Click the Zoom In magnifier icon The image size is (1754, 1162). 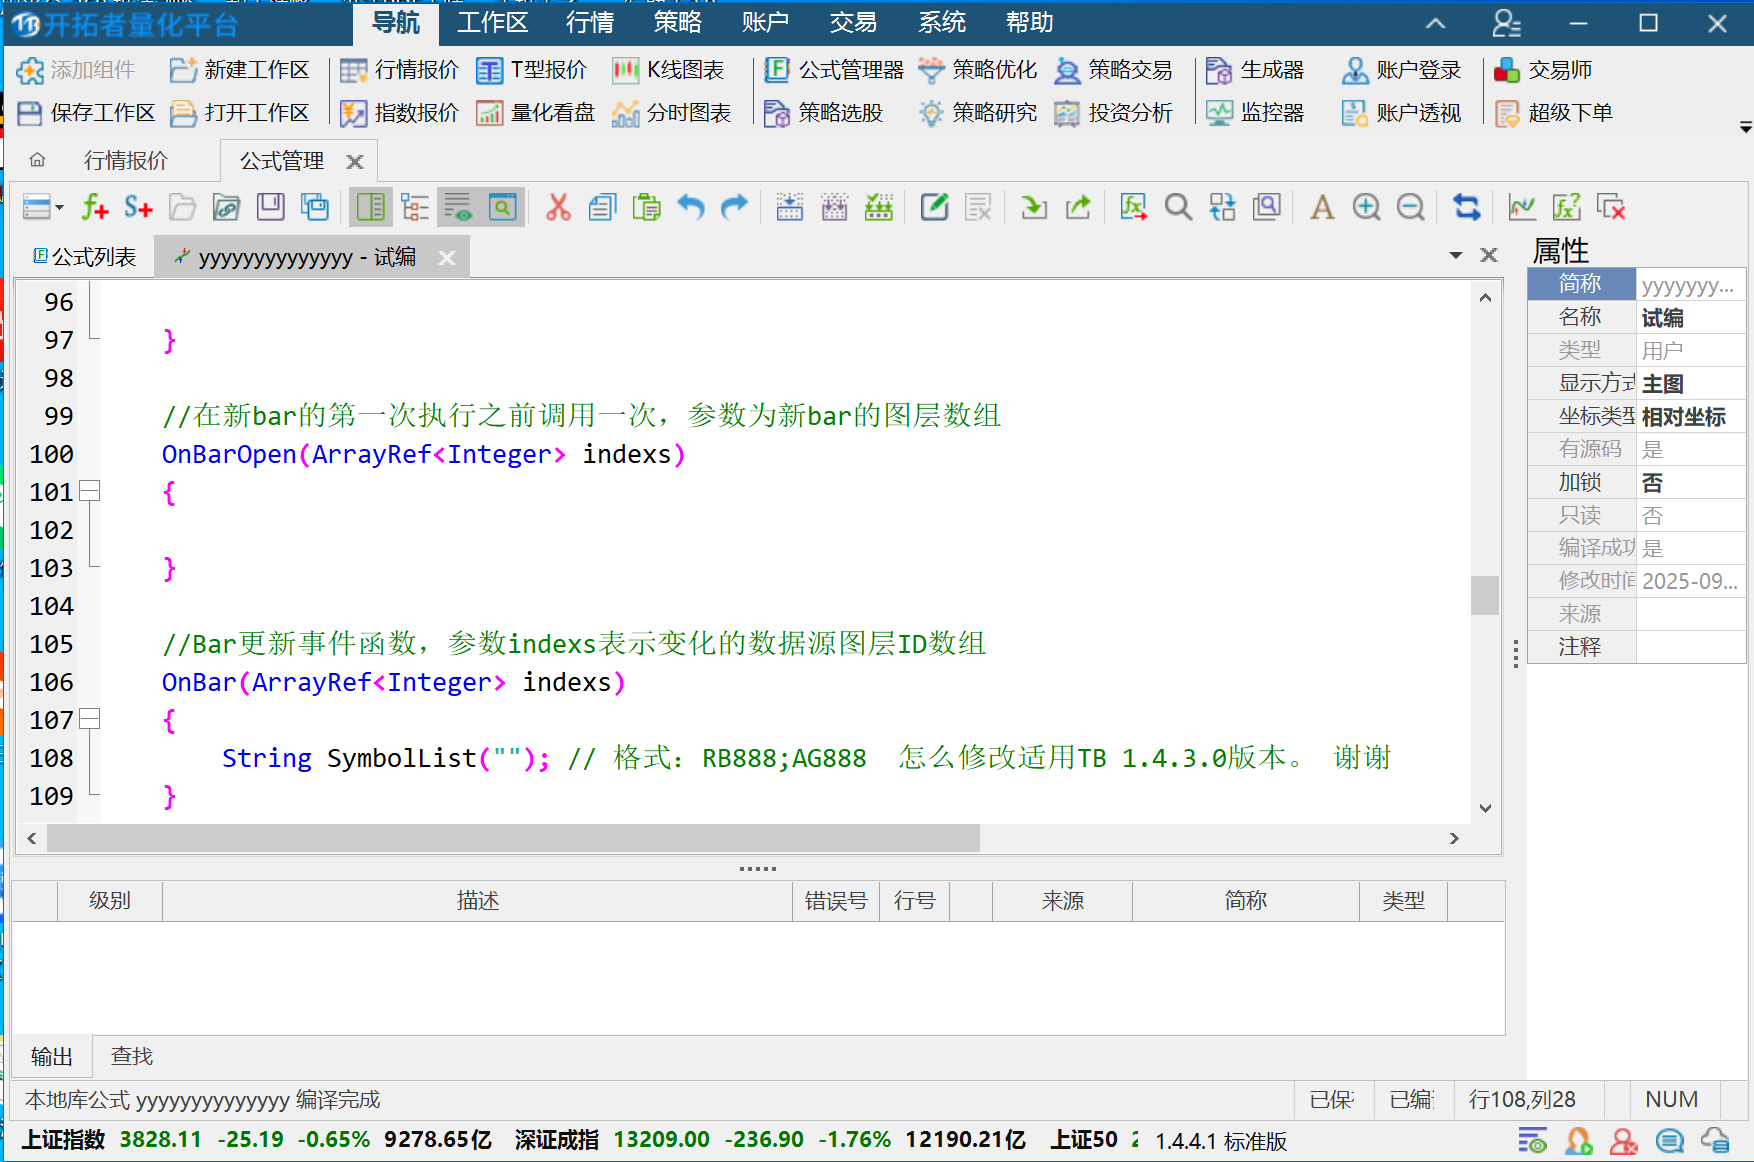(1366, 207)
